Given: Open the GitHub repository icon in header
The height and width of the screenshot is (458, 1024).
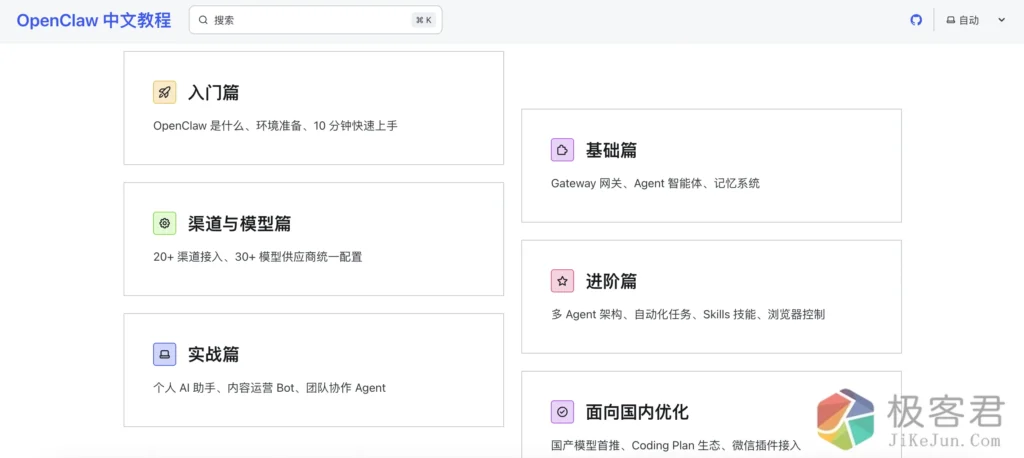Looking at the screenshot, I should point(916,20).
